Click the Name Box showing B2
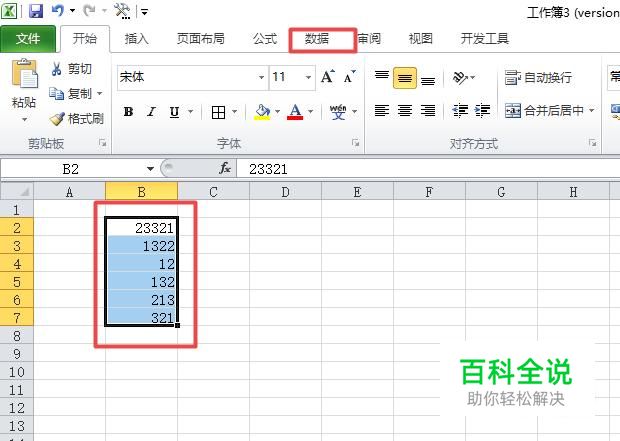Viewport: 620px width, 441px height. pos(71,169)
